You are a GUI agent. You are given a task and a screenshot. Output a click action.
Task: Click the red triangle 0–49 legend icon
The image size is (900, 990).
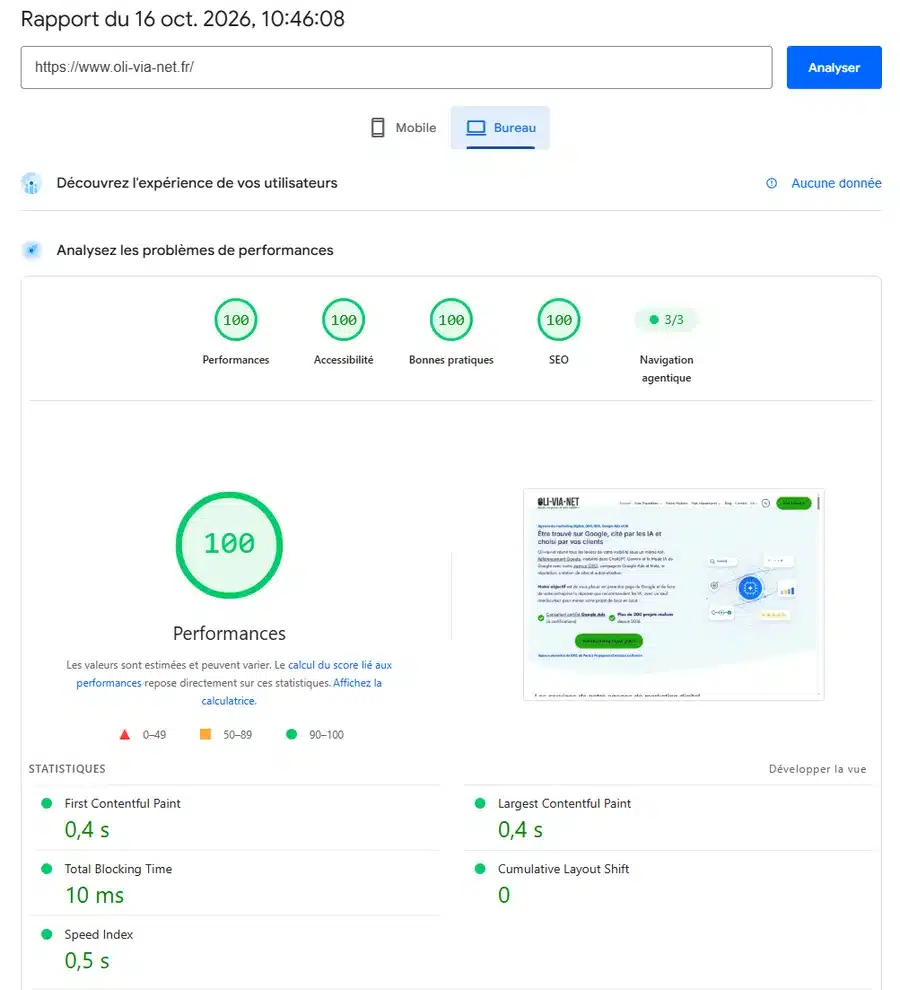coord(125,734)
